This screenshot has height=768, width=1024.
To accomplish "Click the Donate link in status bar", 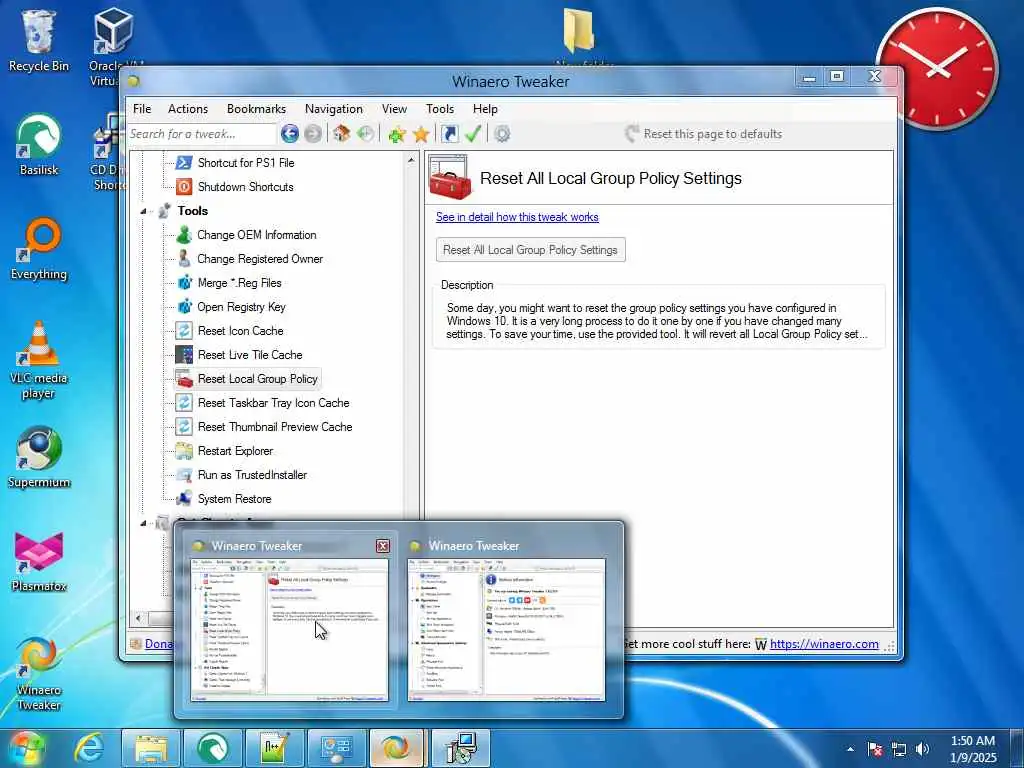I will [x=159, y=644].
